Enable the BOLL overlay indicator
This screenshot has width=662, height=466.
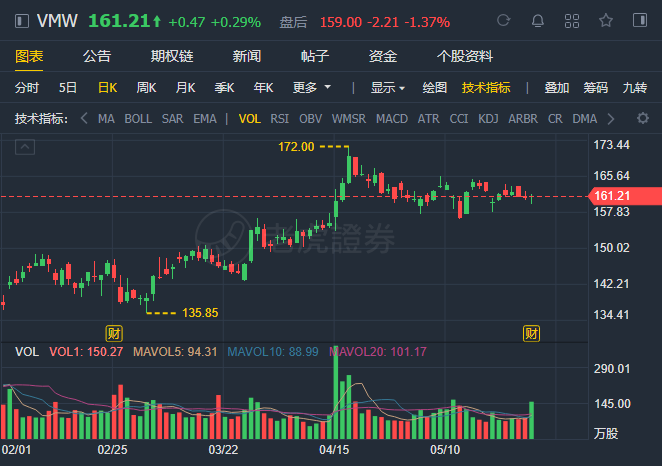click(138, 119)
